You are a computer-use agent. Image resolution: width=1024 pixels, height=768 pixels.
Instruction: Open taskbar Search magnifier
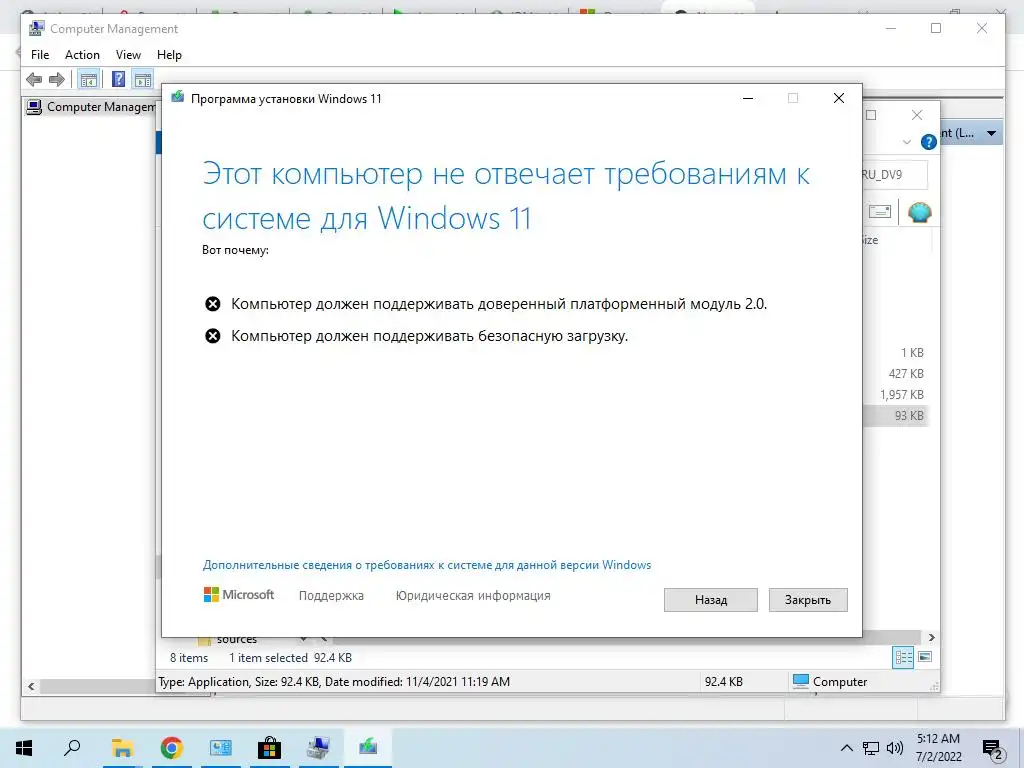click(72, 748)
